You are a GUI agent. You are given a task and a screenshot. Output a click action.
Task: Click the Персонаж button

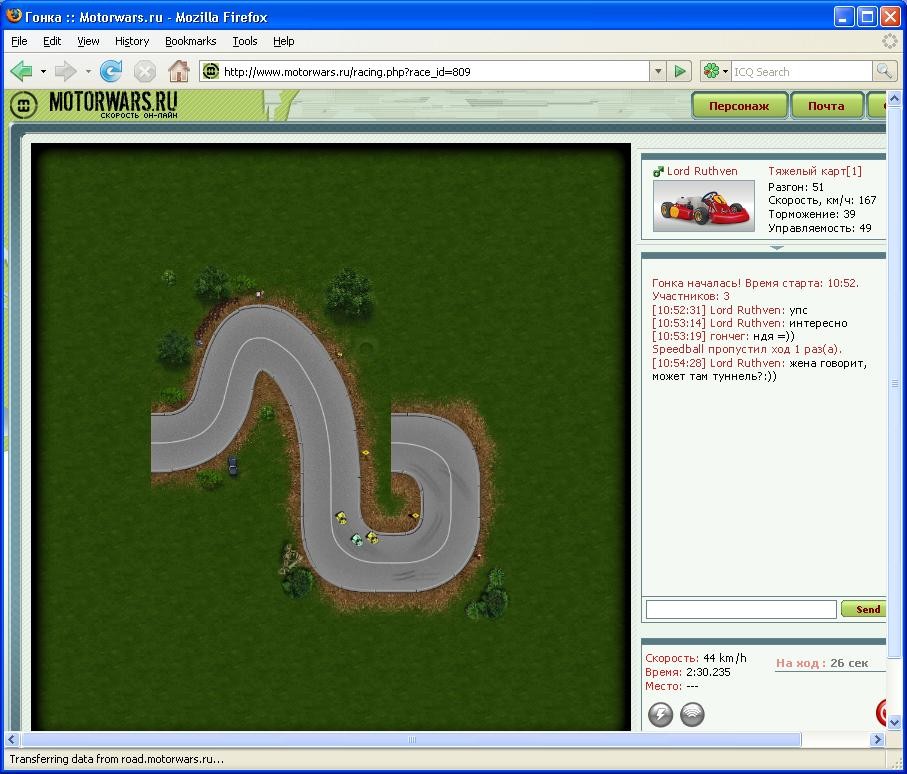click(x=739, y=106)
